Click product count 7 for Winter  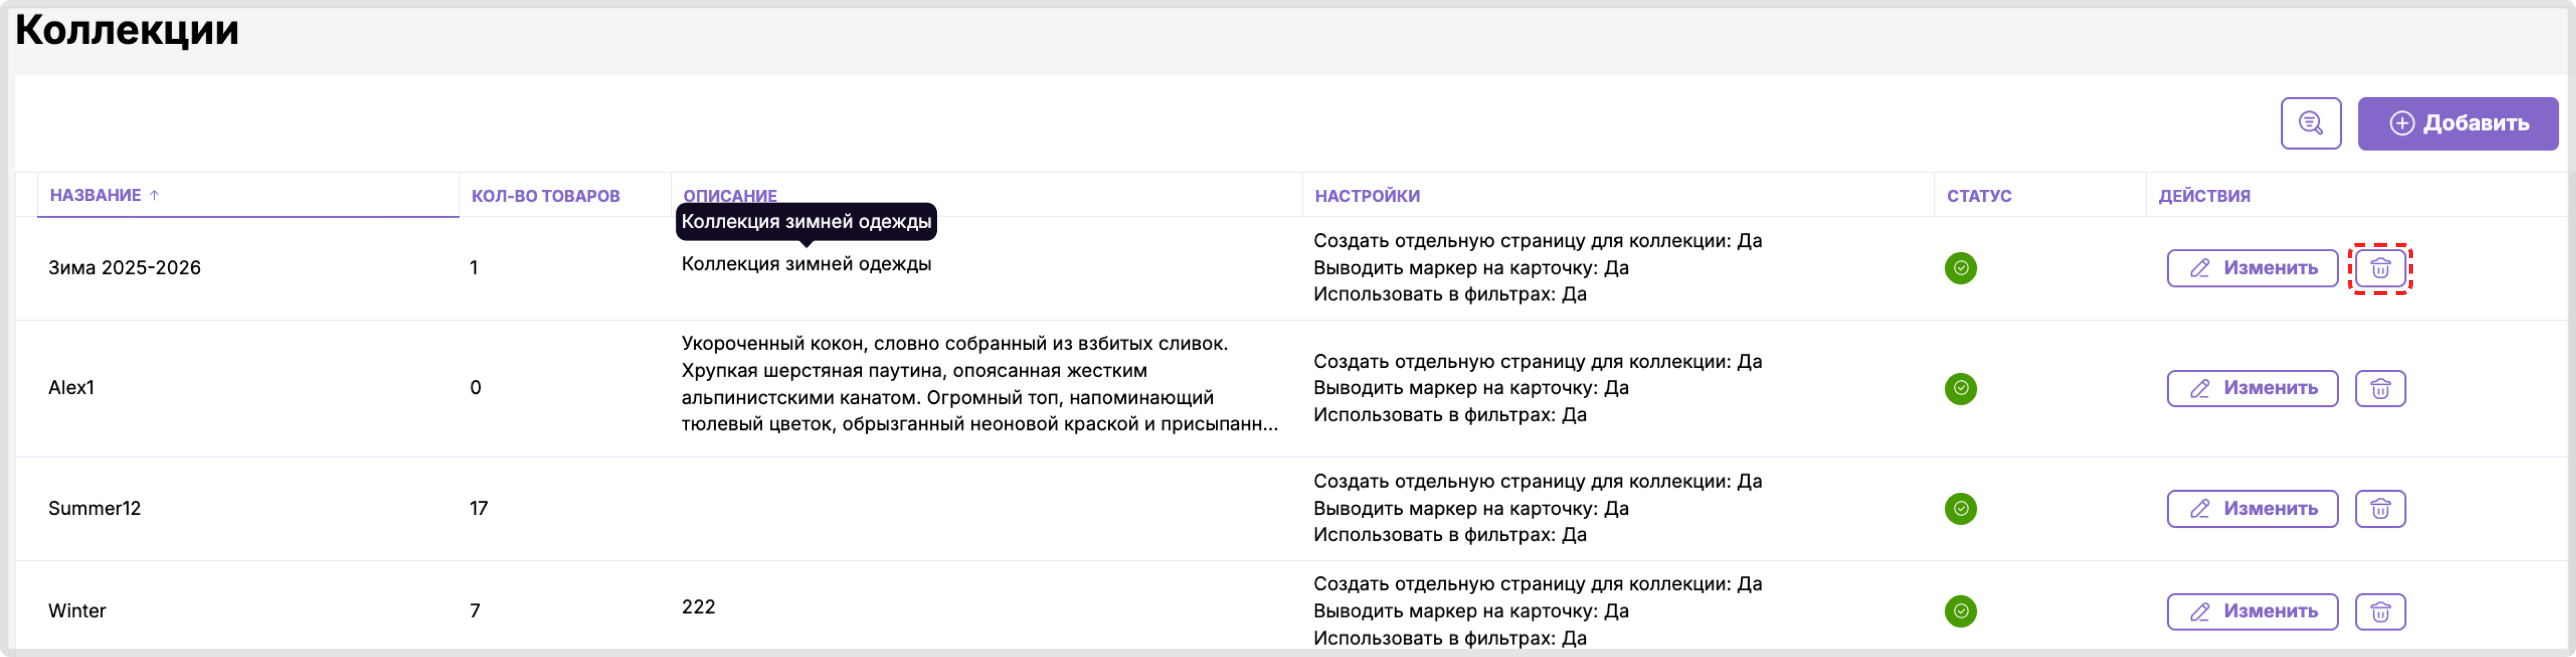tap(475, 611)
